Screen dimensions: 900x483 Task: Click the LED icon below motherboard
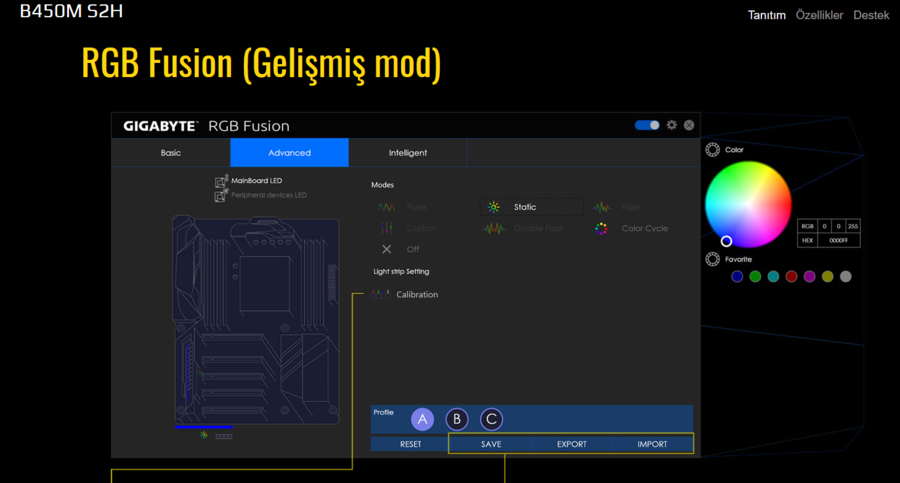pos(204,435)
